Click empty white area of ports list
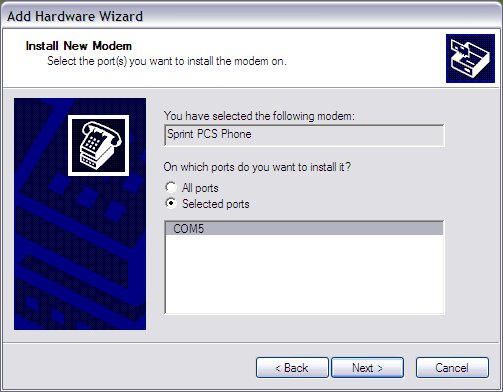503x392 pixels. point(304,274)
